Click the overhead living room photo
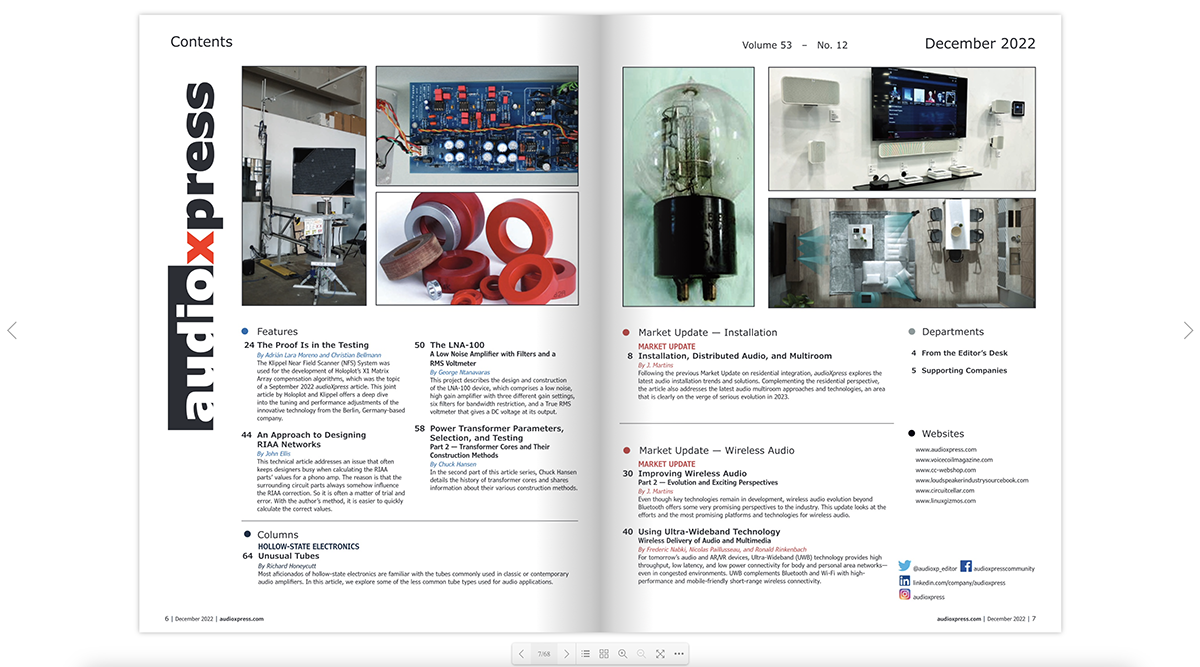Image resolution: width=1200 pixels, height=667 pixels. click(902, 253)
